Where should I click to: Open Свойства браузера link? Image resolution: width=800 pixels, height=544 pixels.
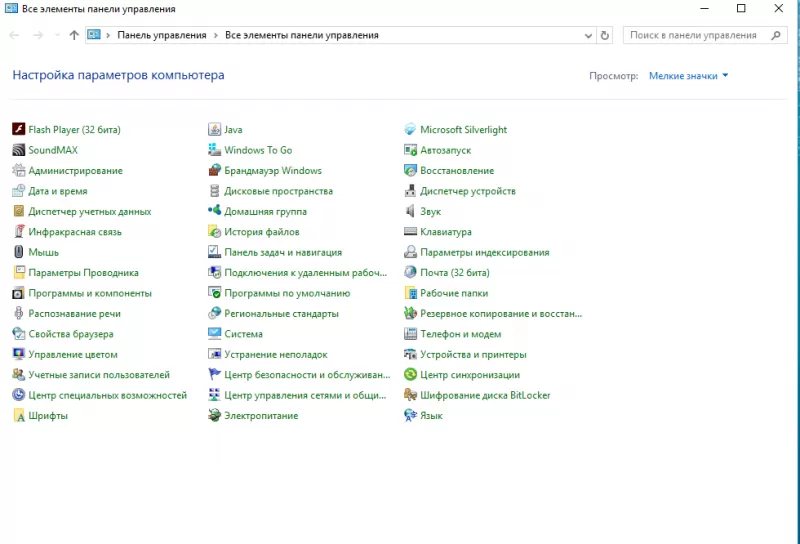[71, 334]
